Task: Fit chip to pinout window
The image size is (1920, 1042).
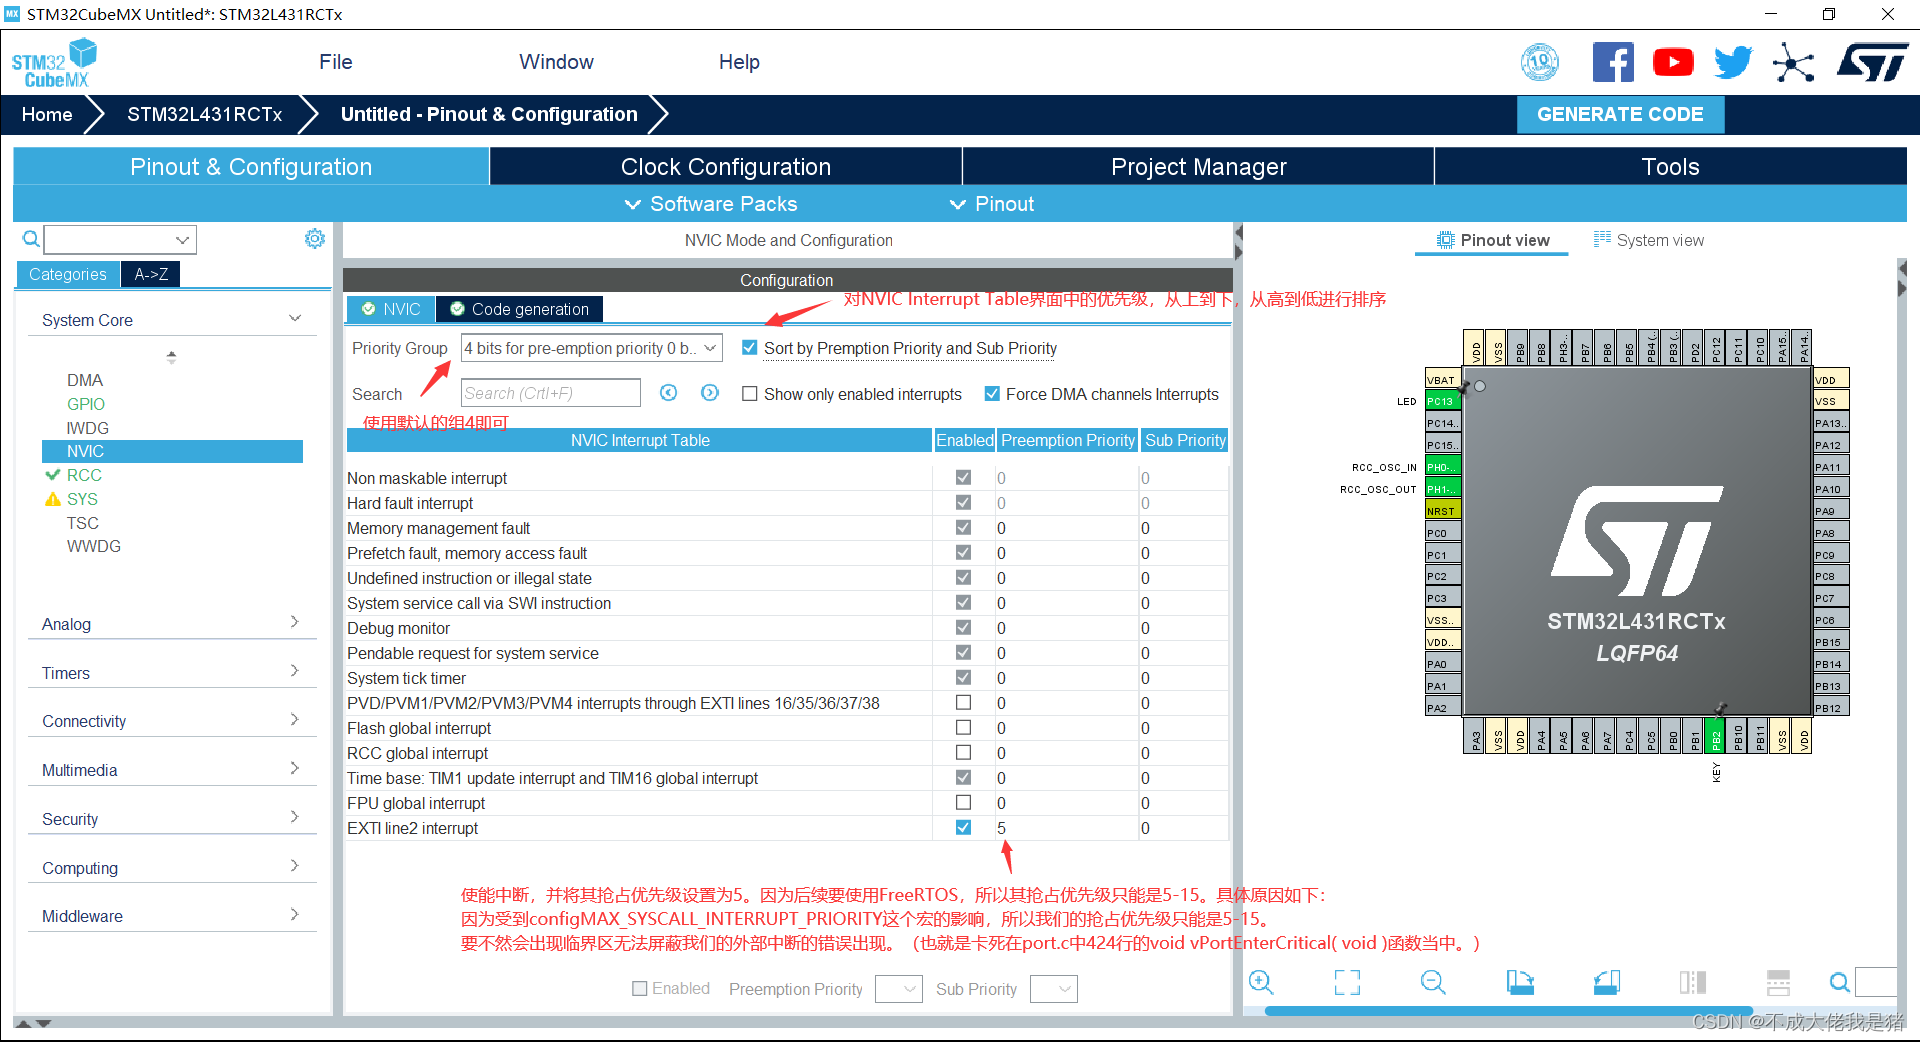Action: 1347,982
